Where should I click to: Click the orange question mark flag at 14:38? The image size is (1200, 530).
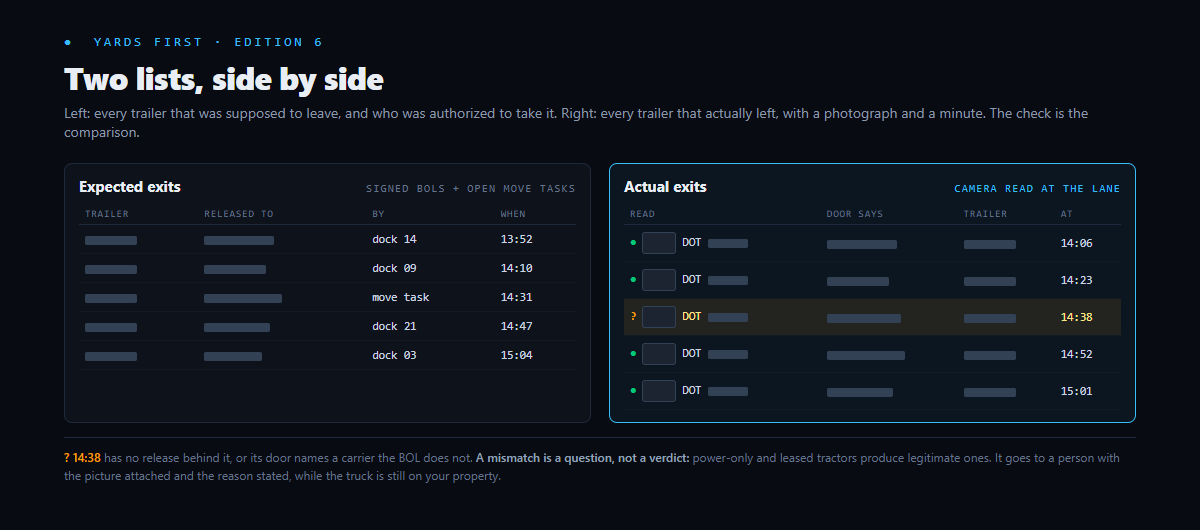tap(633, 317)
